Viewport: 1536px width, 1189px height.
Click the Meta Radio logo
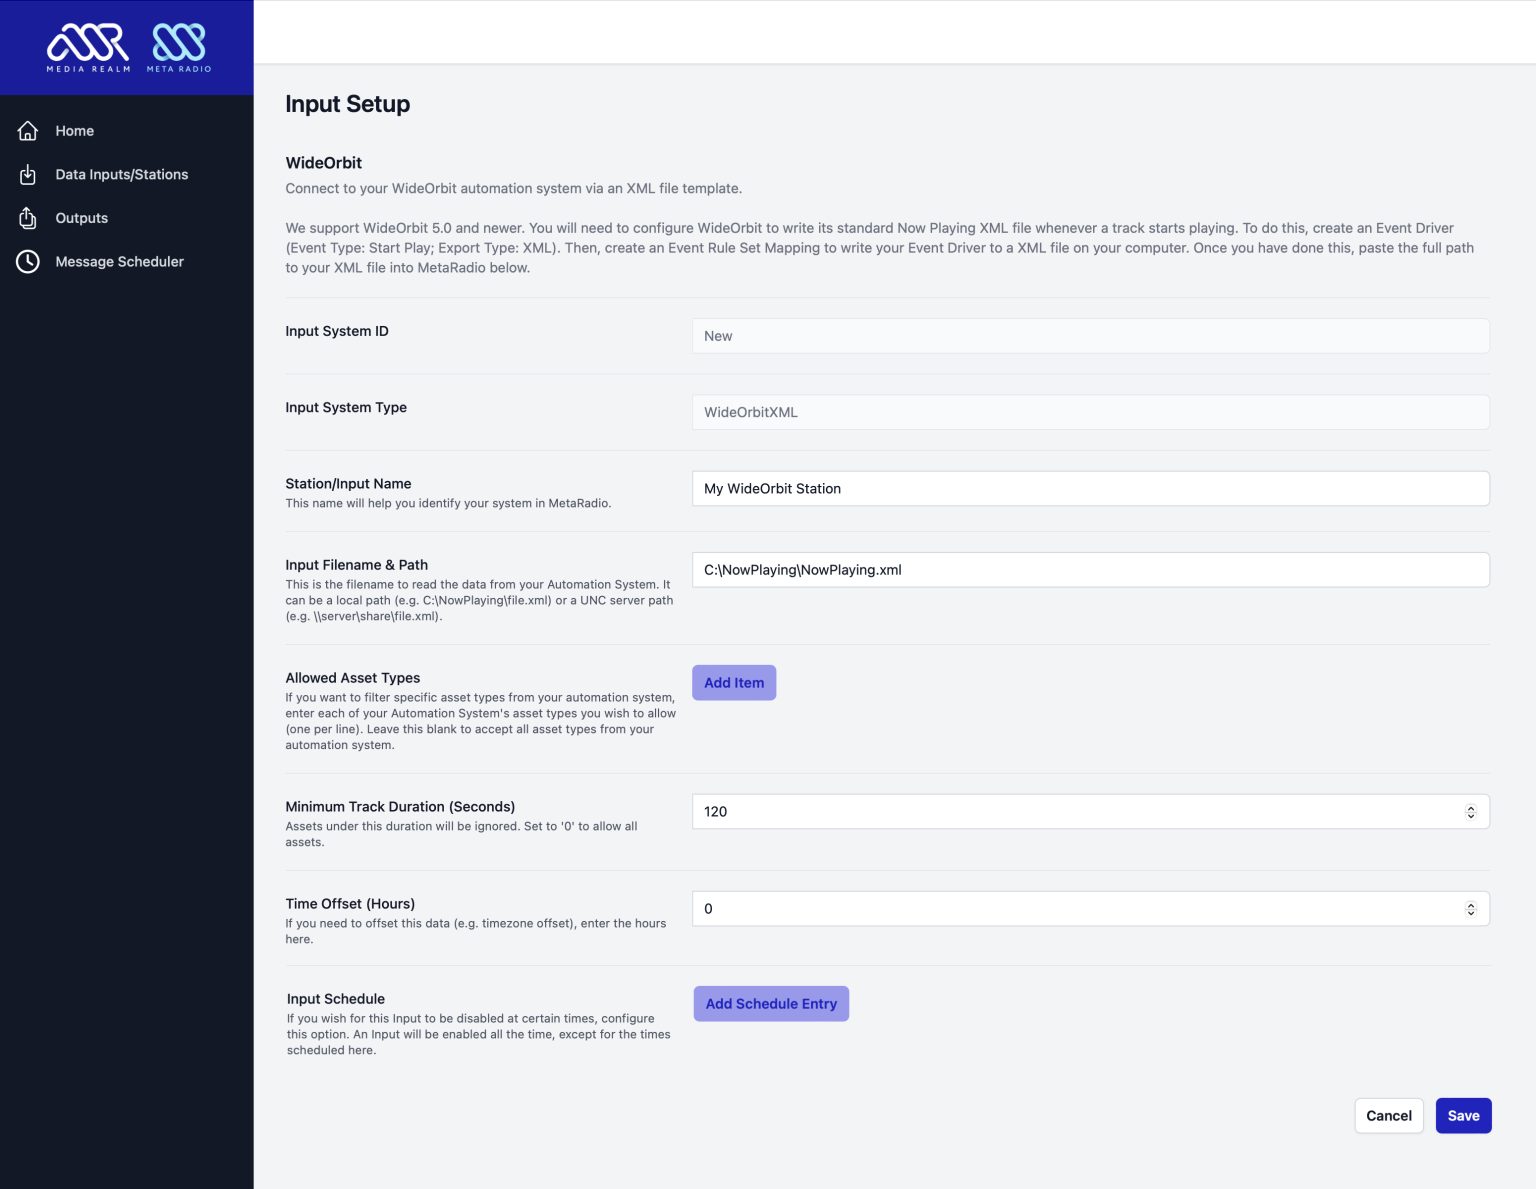pyautogui.click(x=179, y=46)
